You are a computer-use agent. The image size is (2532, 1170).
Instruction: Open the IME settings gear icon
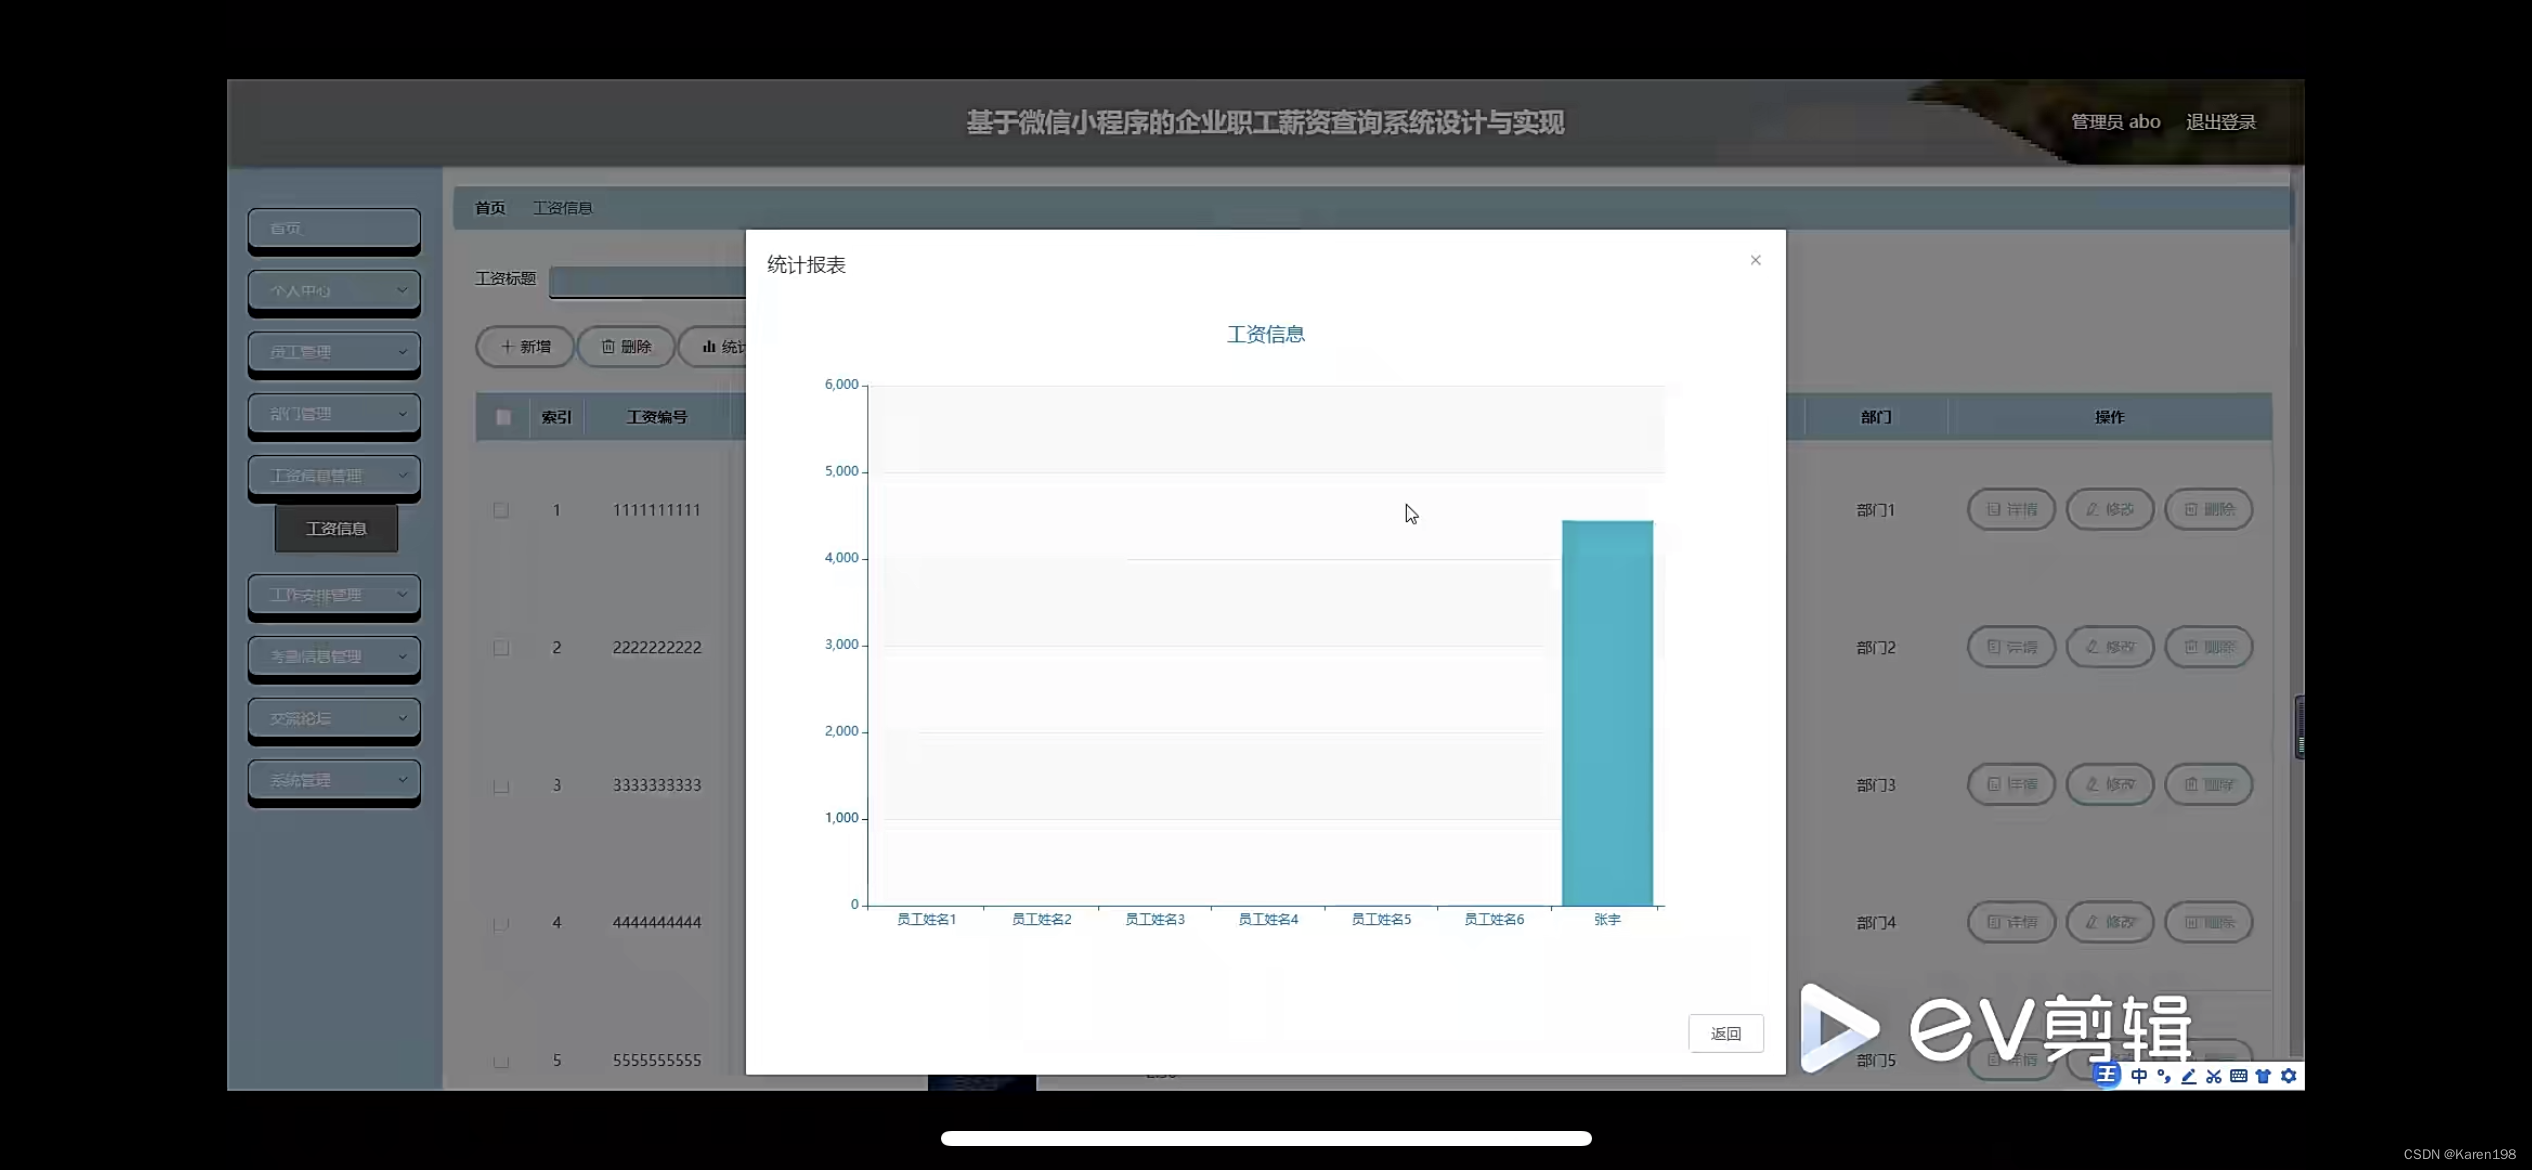pyautogui.click(x=2288, y=1076)
